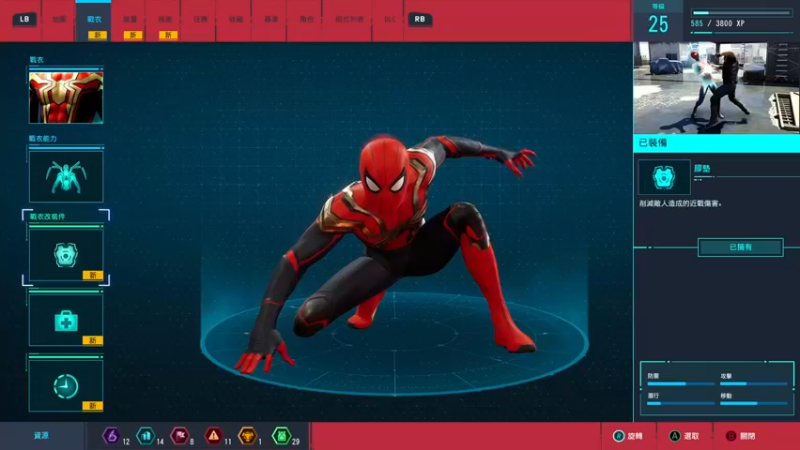This screenshot has width=800, height=450.
Task: Click the 關閉 (Close) B button prompt
Action: pyautogui.click(x=740, y=436)
